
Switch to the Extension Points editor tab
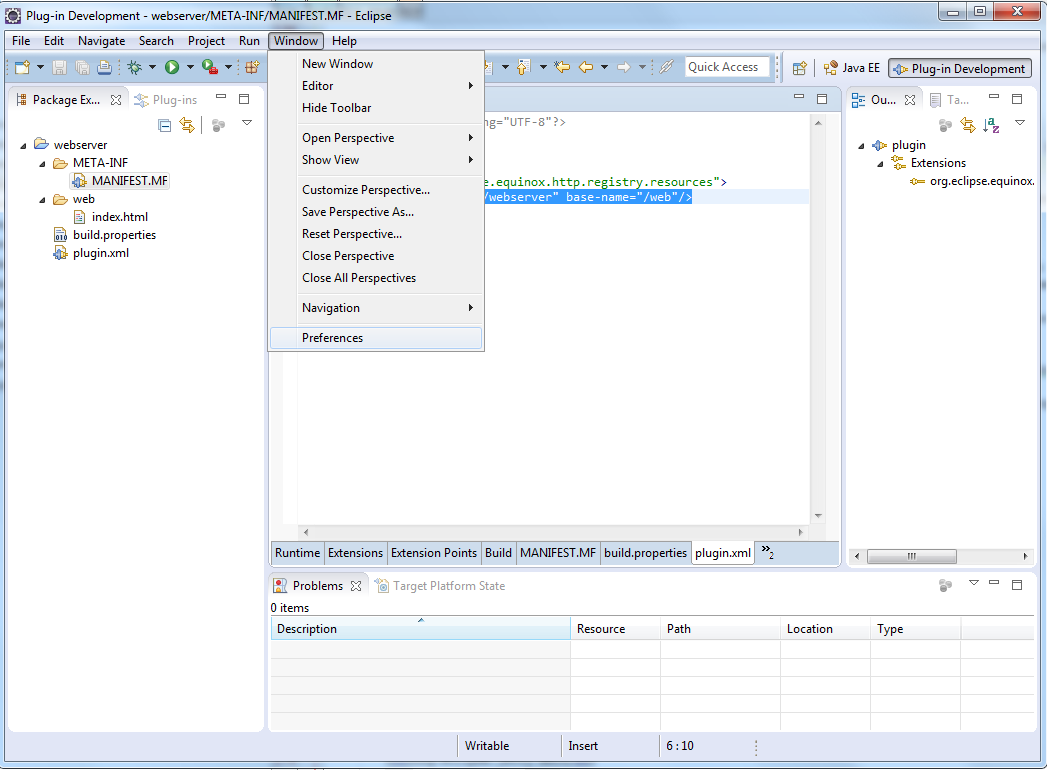click(x=434, y=553)
